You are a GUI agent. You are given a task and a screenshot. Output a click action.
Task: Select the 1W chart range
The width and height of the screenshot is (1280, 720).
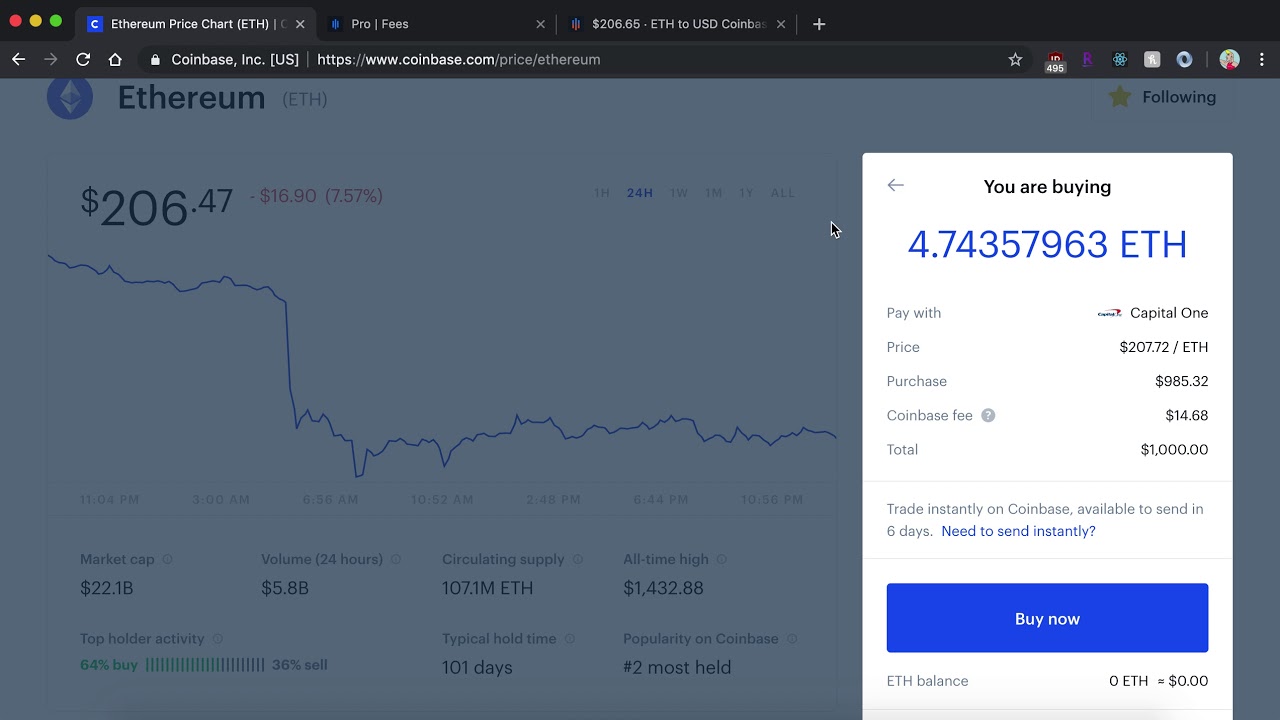679,193
